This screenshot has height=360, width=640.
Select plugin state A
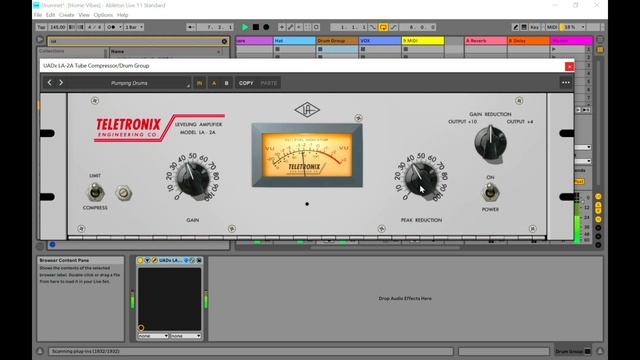click(x=214, y=83)
